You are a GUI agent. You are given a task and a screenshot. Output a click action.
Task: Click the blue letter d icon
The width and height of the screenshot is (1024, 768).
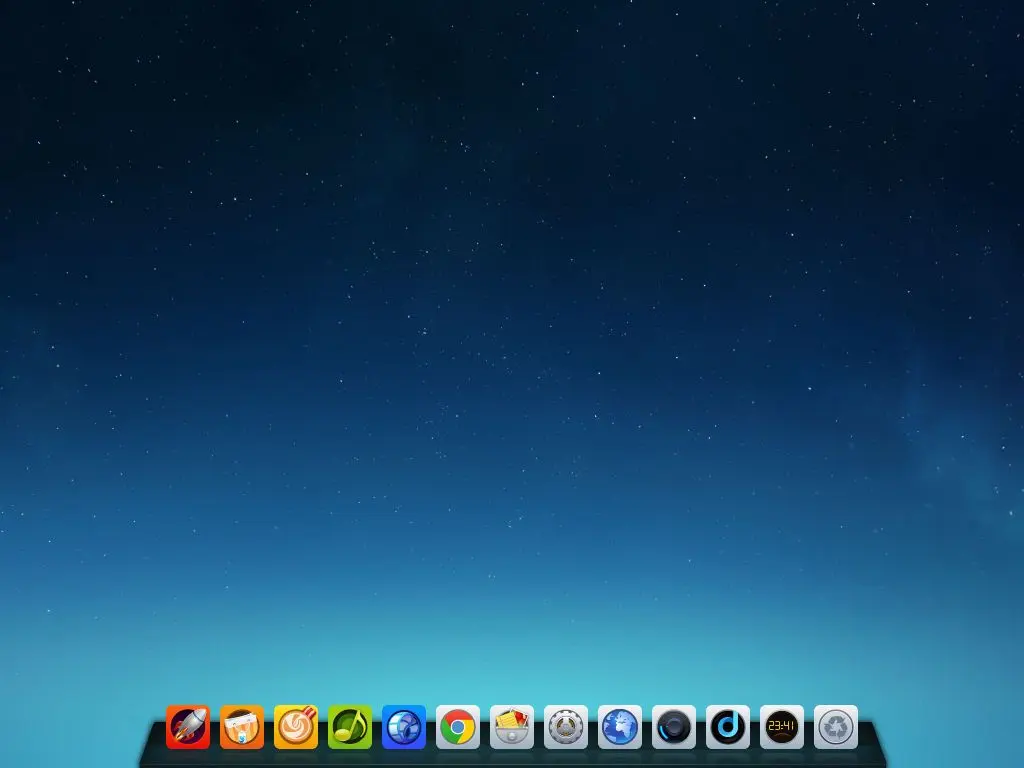click(728, 726)
